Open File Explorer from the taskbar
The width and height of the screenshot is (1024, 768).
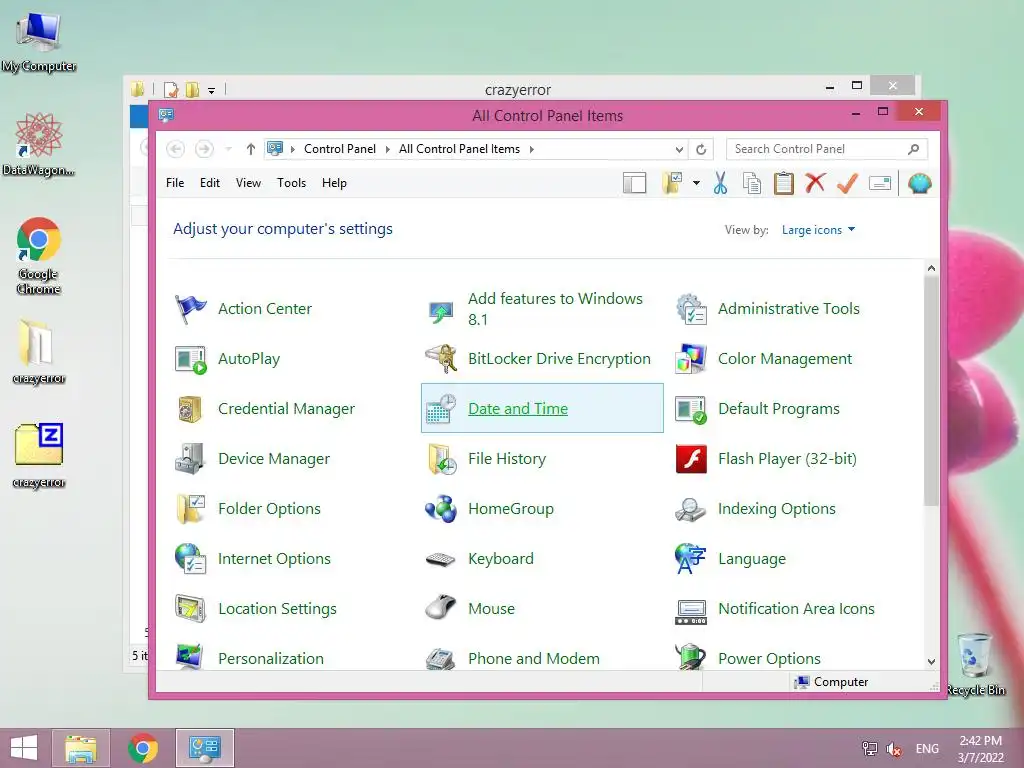point(81,748)
